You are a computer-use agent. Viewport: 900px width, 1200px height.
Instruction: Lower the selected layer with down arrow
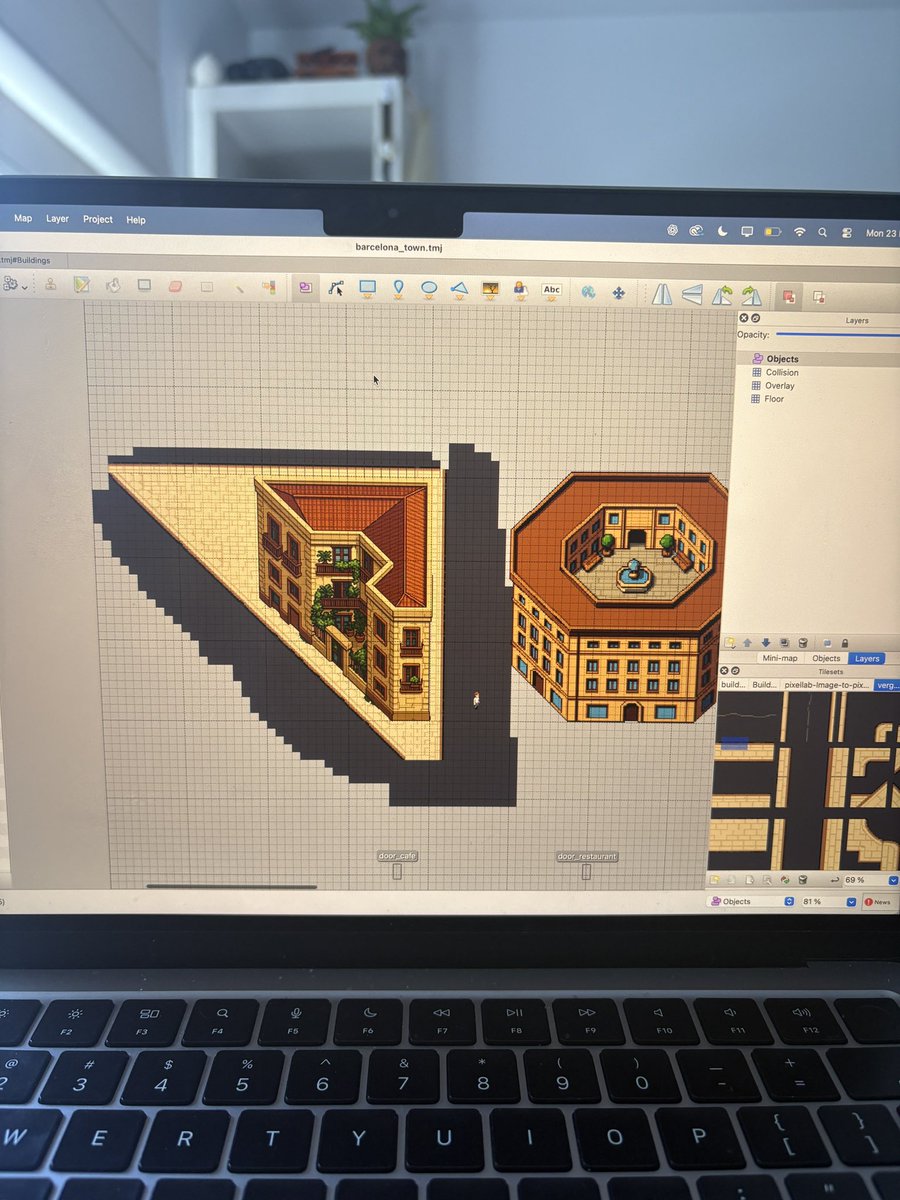pos(766,643)
